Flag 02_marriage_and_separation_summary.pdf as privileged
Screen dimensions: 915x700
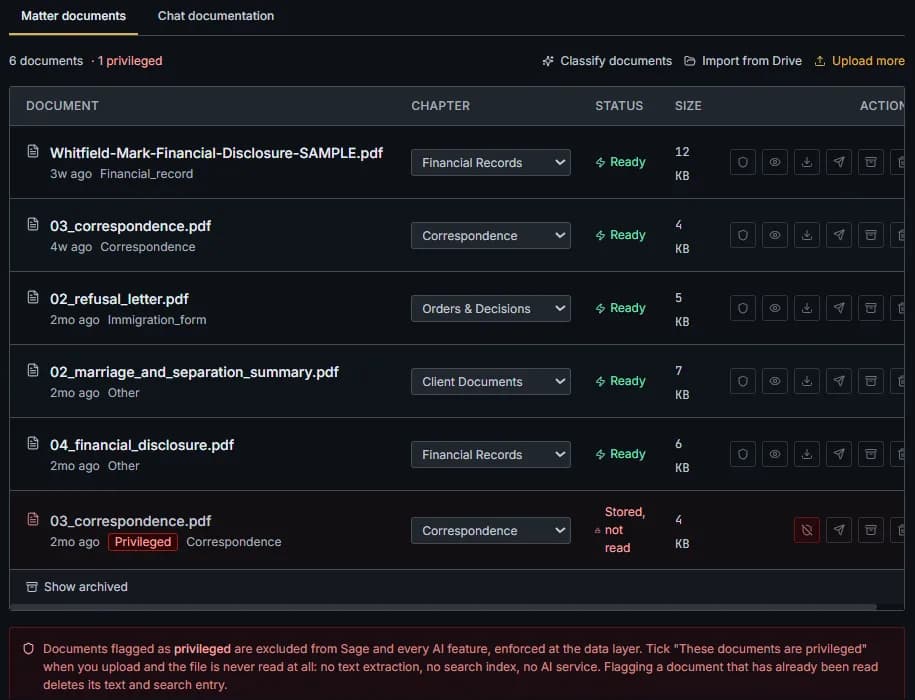pyautogui.click(x=742, y=381)
